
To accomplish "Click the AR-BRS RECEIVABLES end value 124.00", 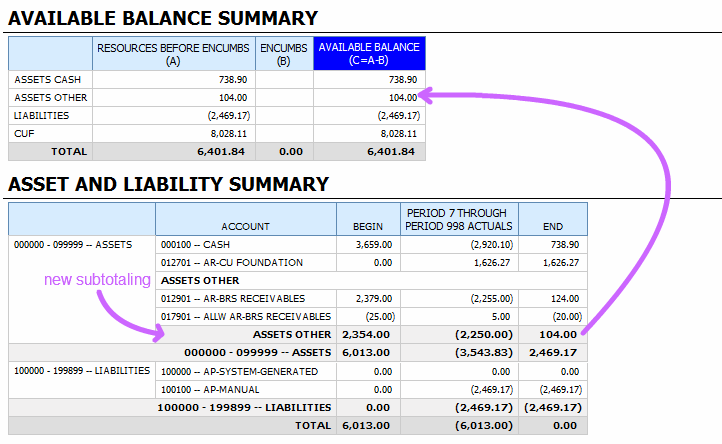I will point(565,298).
